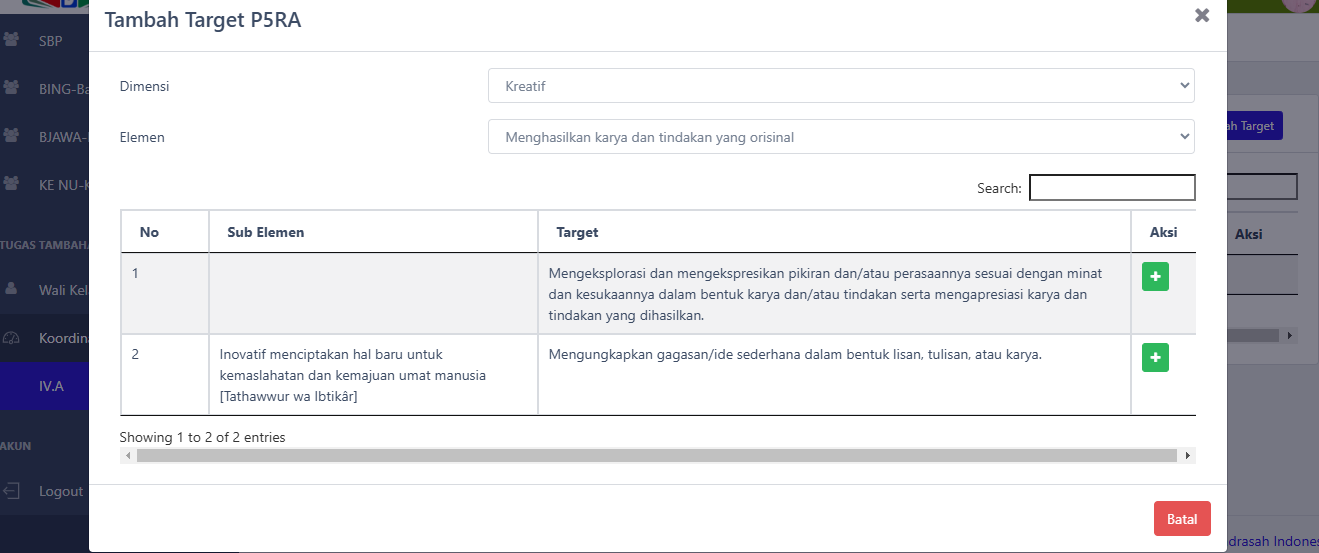Focus the Search input field

[1112, 187]
